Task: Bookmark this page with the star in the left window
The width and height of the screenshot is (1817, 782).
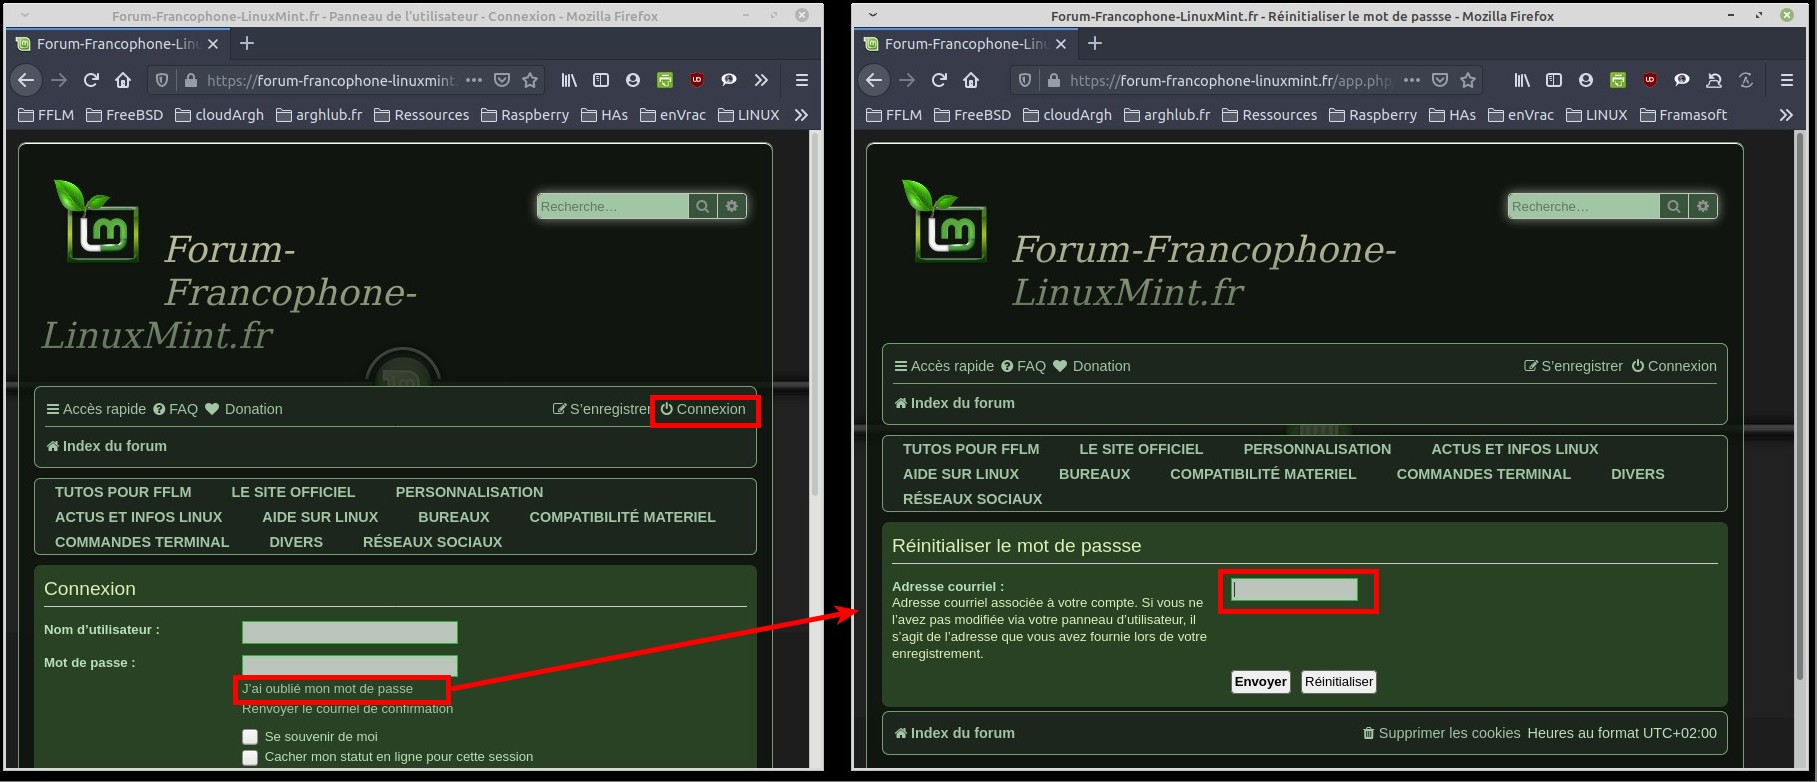Action: pyautogui.click(x=530, y=80)
